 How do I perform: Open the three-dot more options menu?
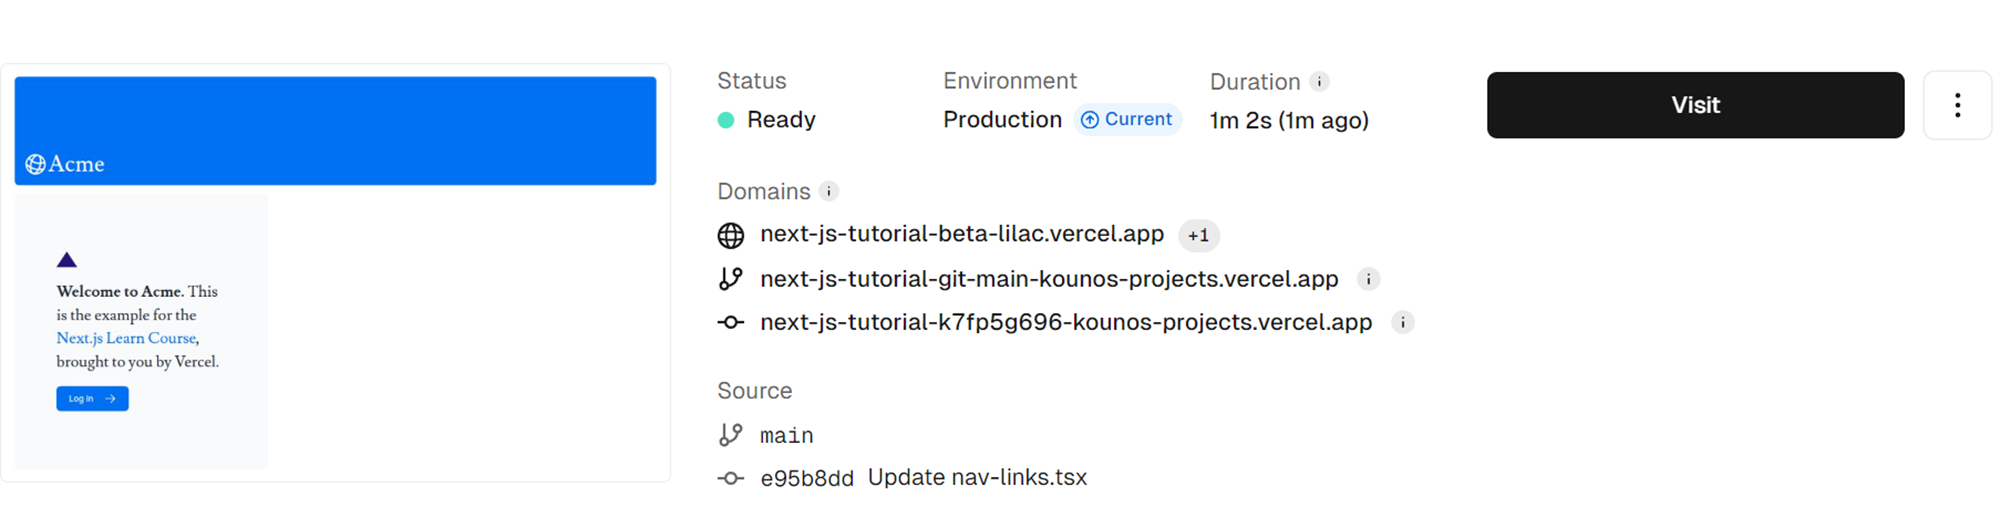[x=1957, y=105]
